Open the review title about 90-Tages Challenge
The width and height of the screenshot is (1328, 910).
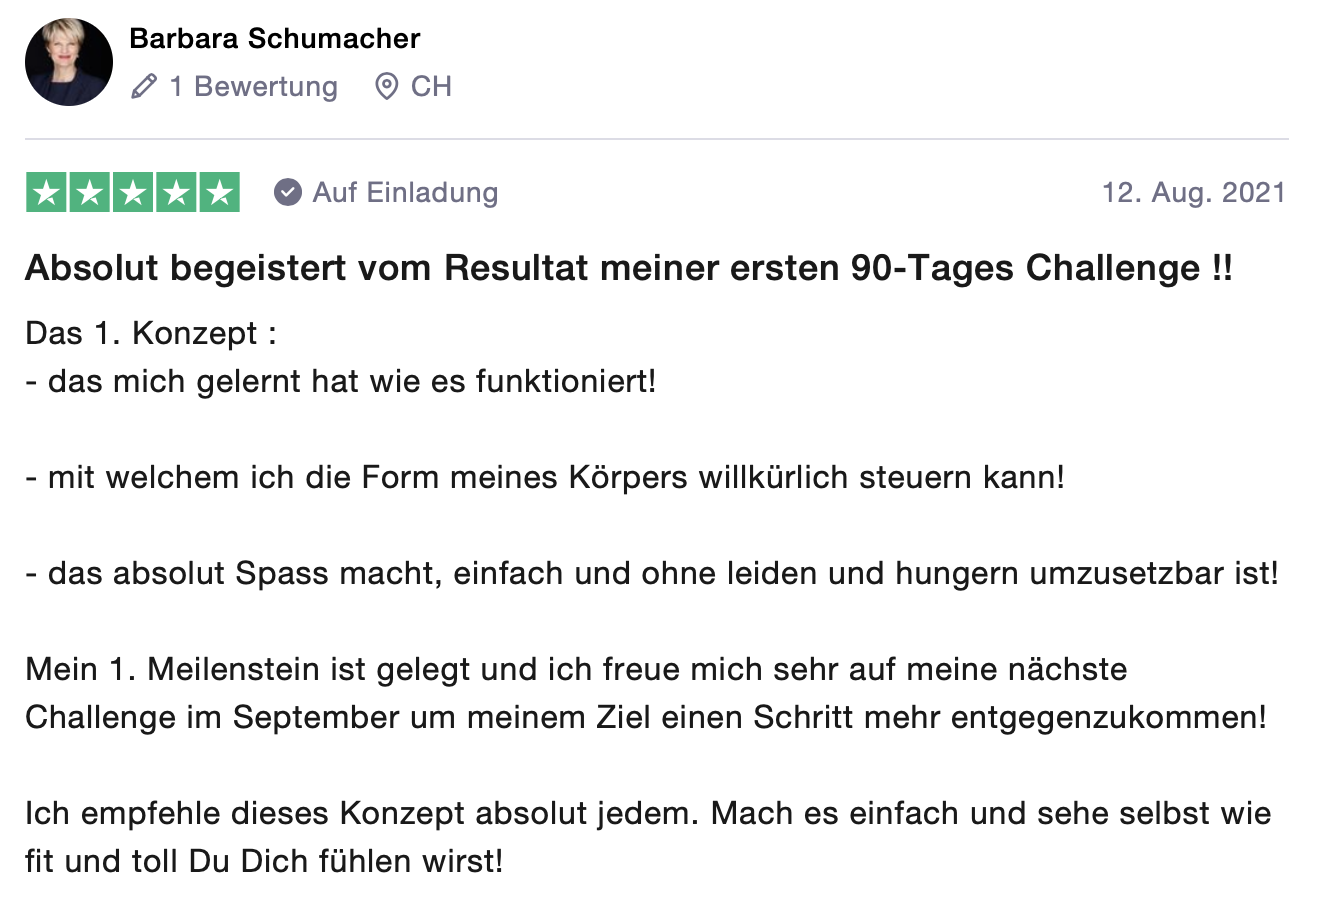pos(629,268)
